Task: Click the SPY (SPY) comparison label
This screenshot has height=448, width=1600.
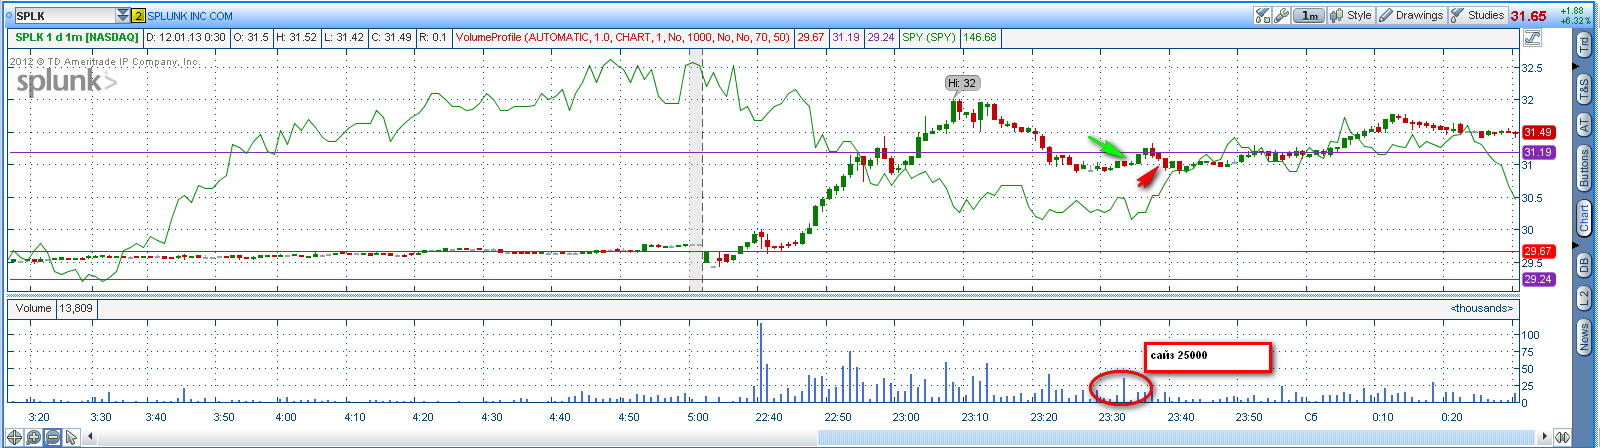Action: [929, 38]
